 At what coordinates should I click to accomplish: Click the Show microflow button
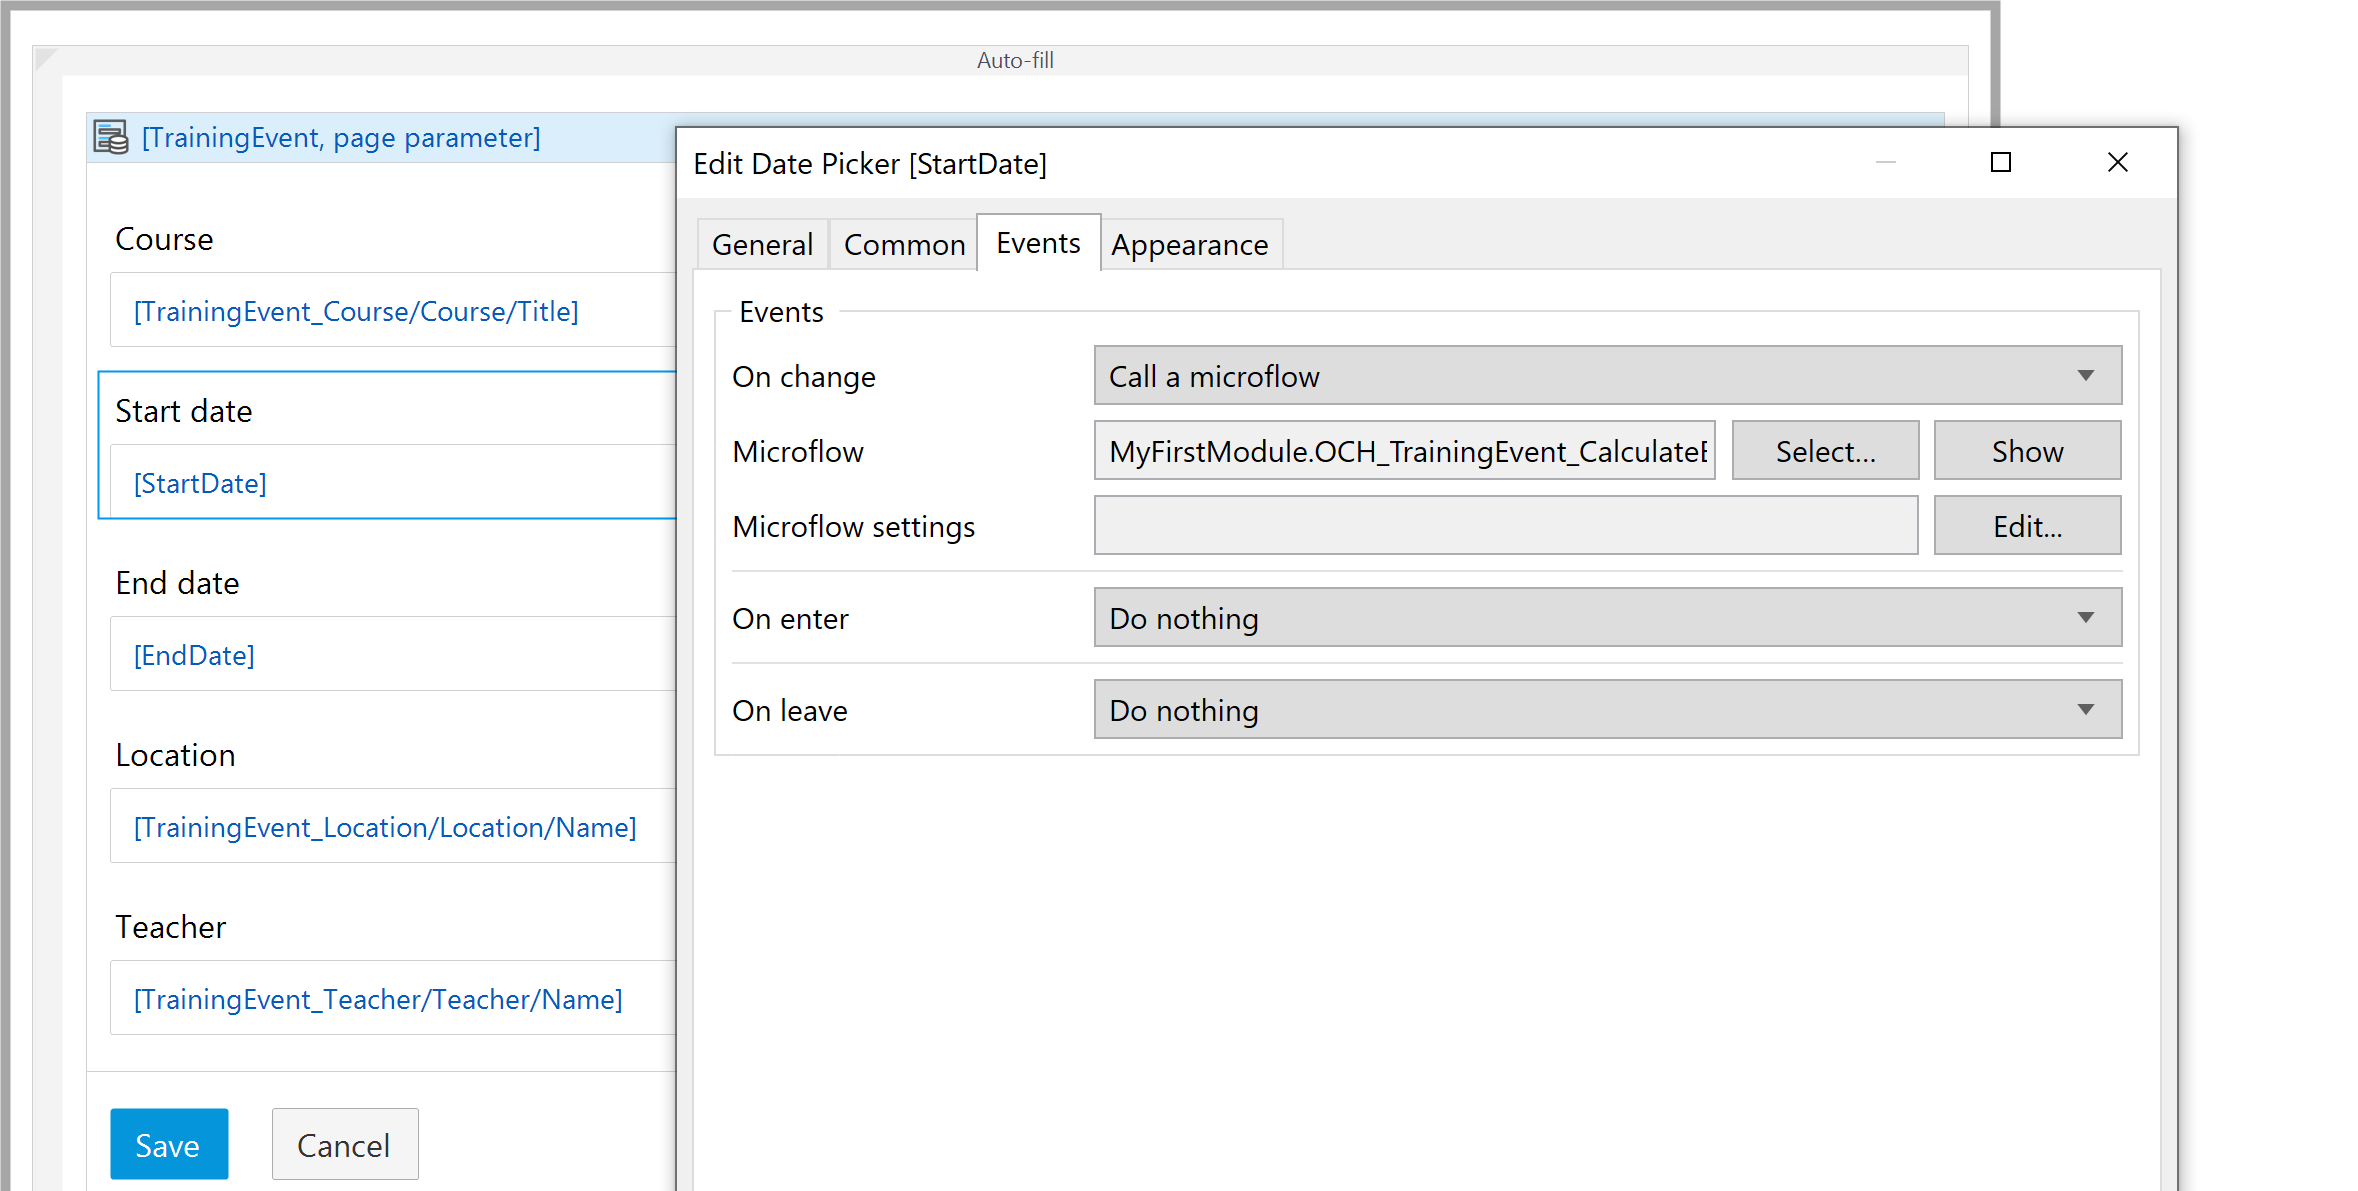point(2027,451)
